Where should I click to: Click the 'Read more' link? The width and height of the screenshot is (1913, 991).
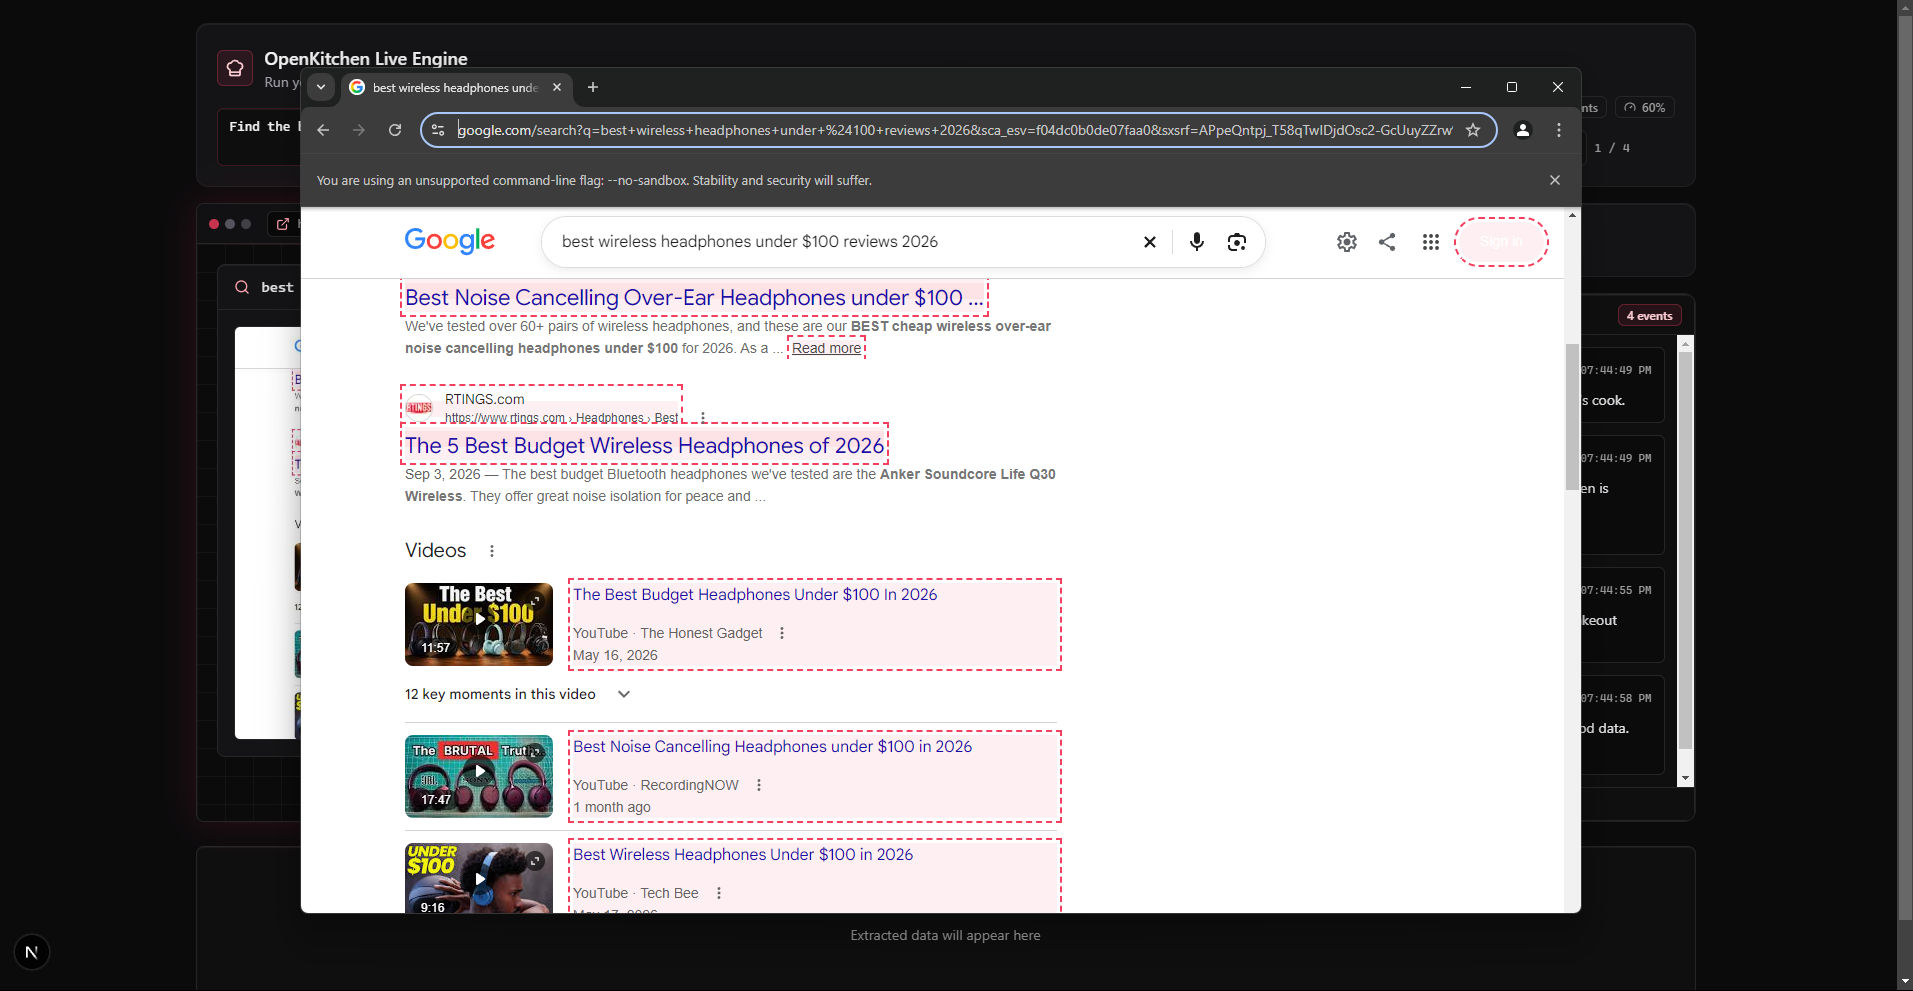click(826, 348)
